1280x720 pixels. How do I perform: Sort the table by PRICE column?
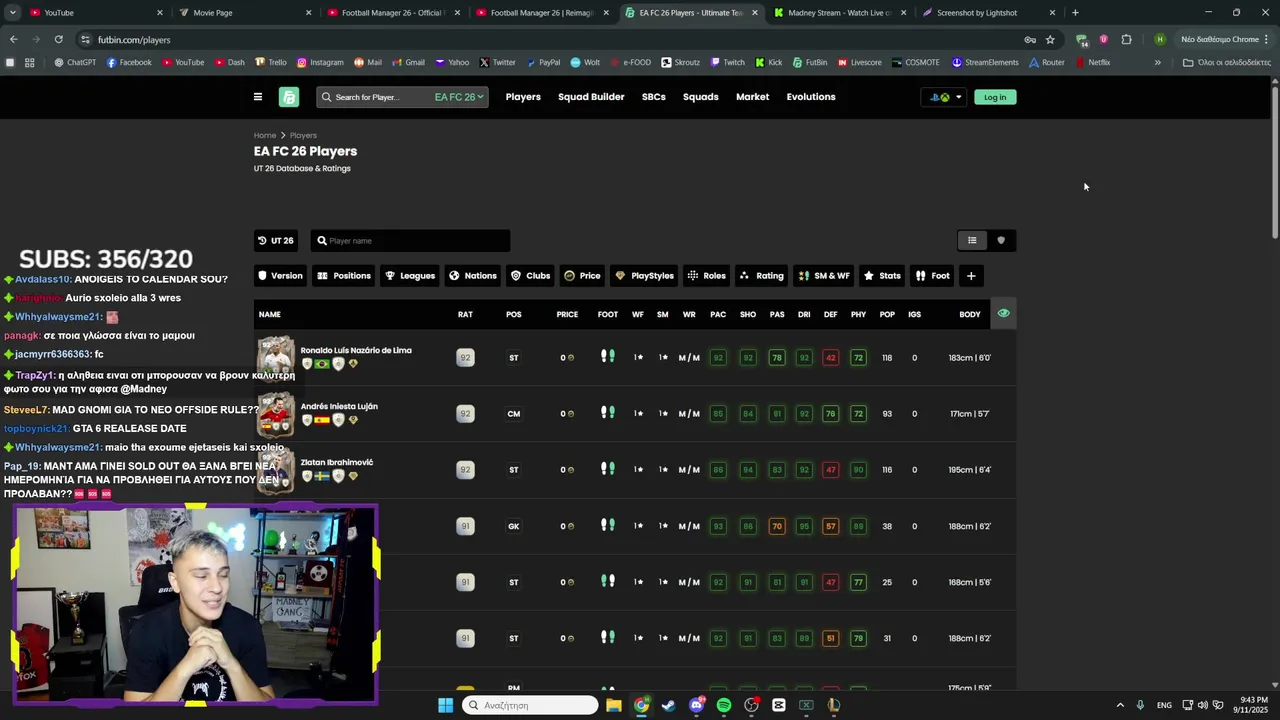coord(567,315)
